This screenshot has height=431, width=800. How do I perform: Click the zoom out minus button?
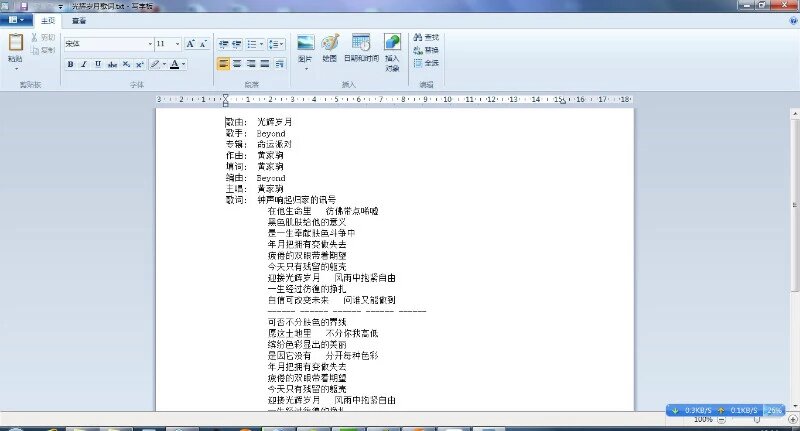click(721, 420)
